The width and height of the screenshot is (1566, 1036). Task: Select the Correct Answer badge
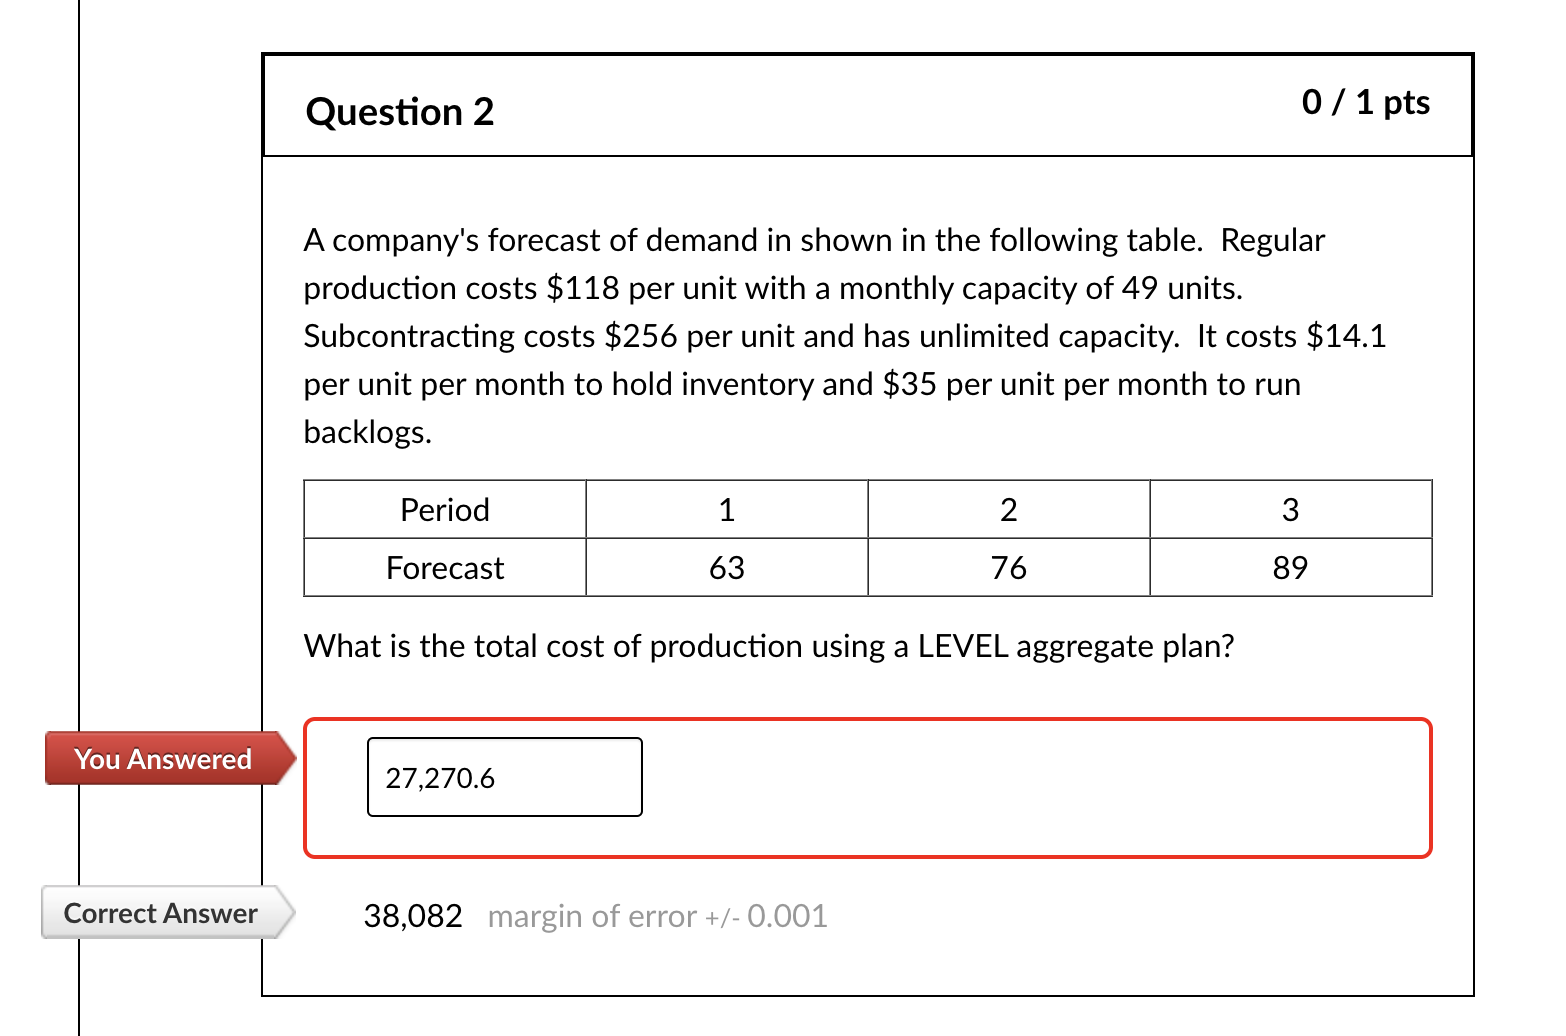click(158, 912)
